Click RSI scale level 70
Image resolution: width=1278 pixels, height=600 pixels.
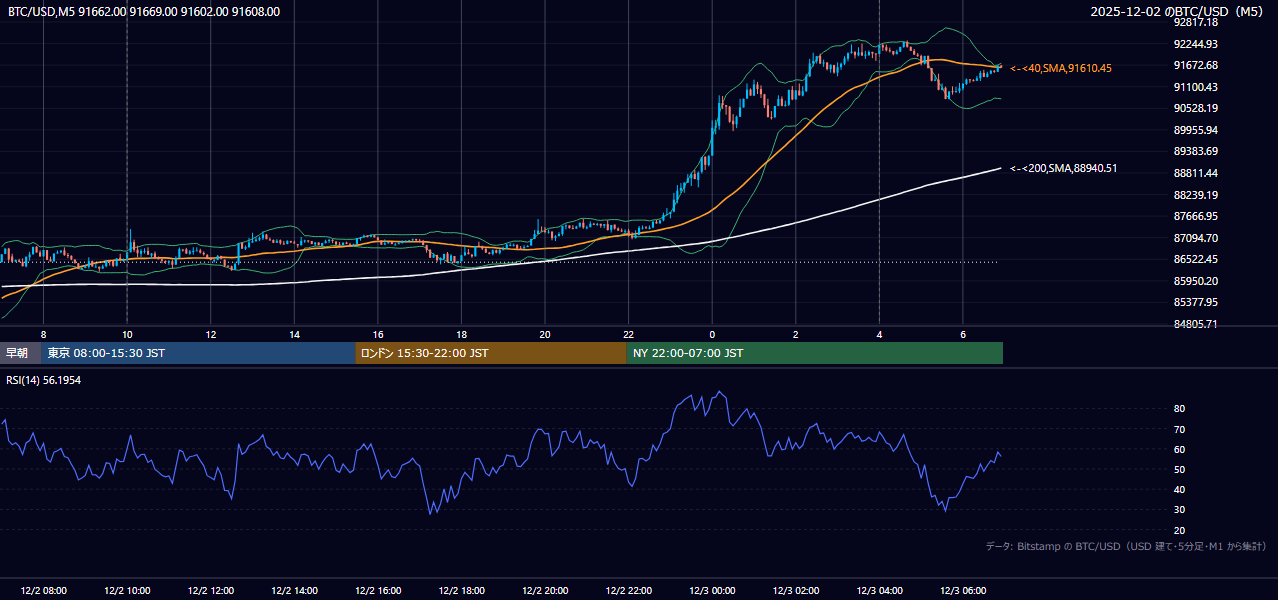(x=1180, y=429)
